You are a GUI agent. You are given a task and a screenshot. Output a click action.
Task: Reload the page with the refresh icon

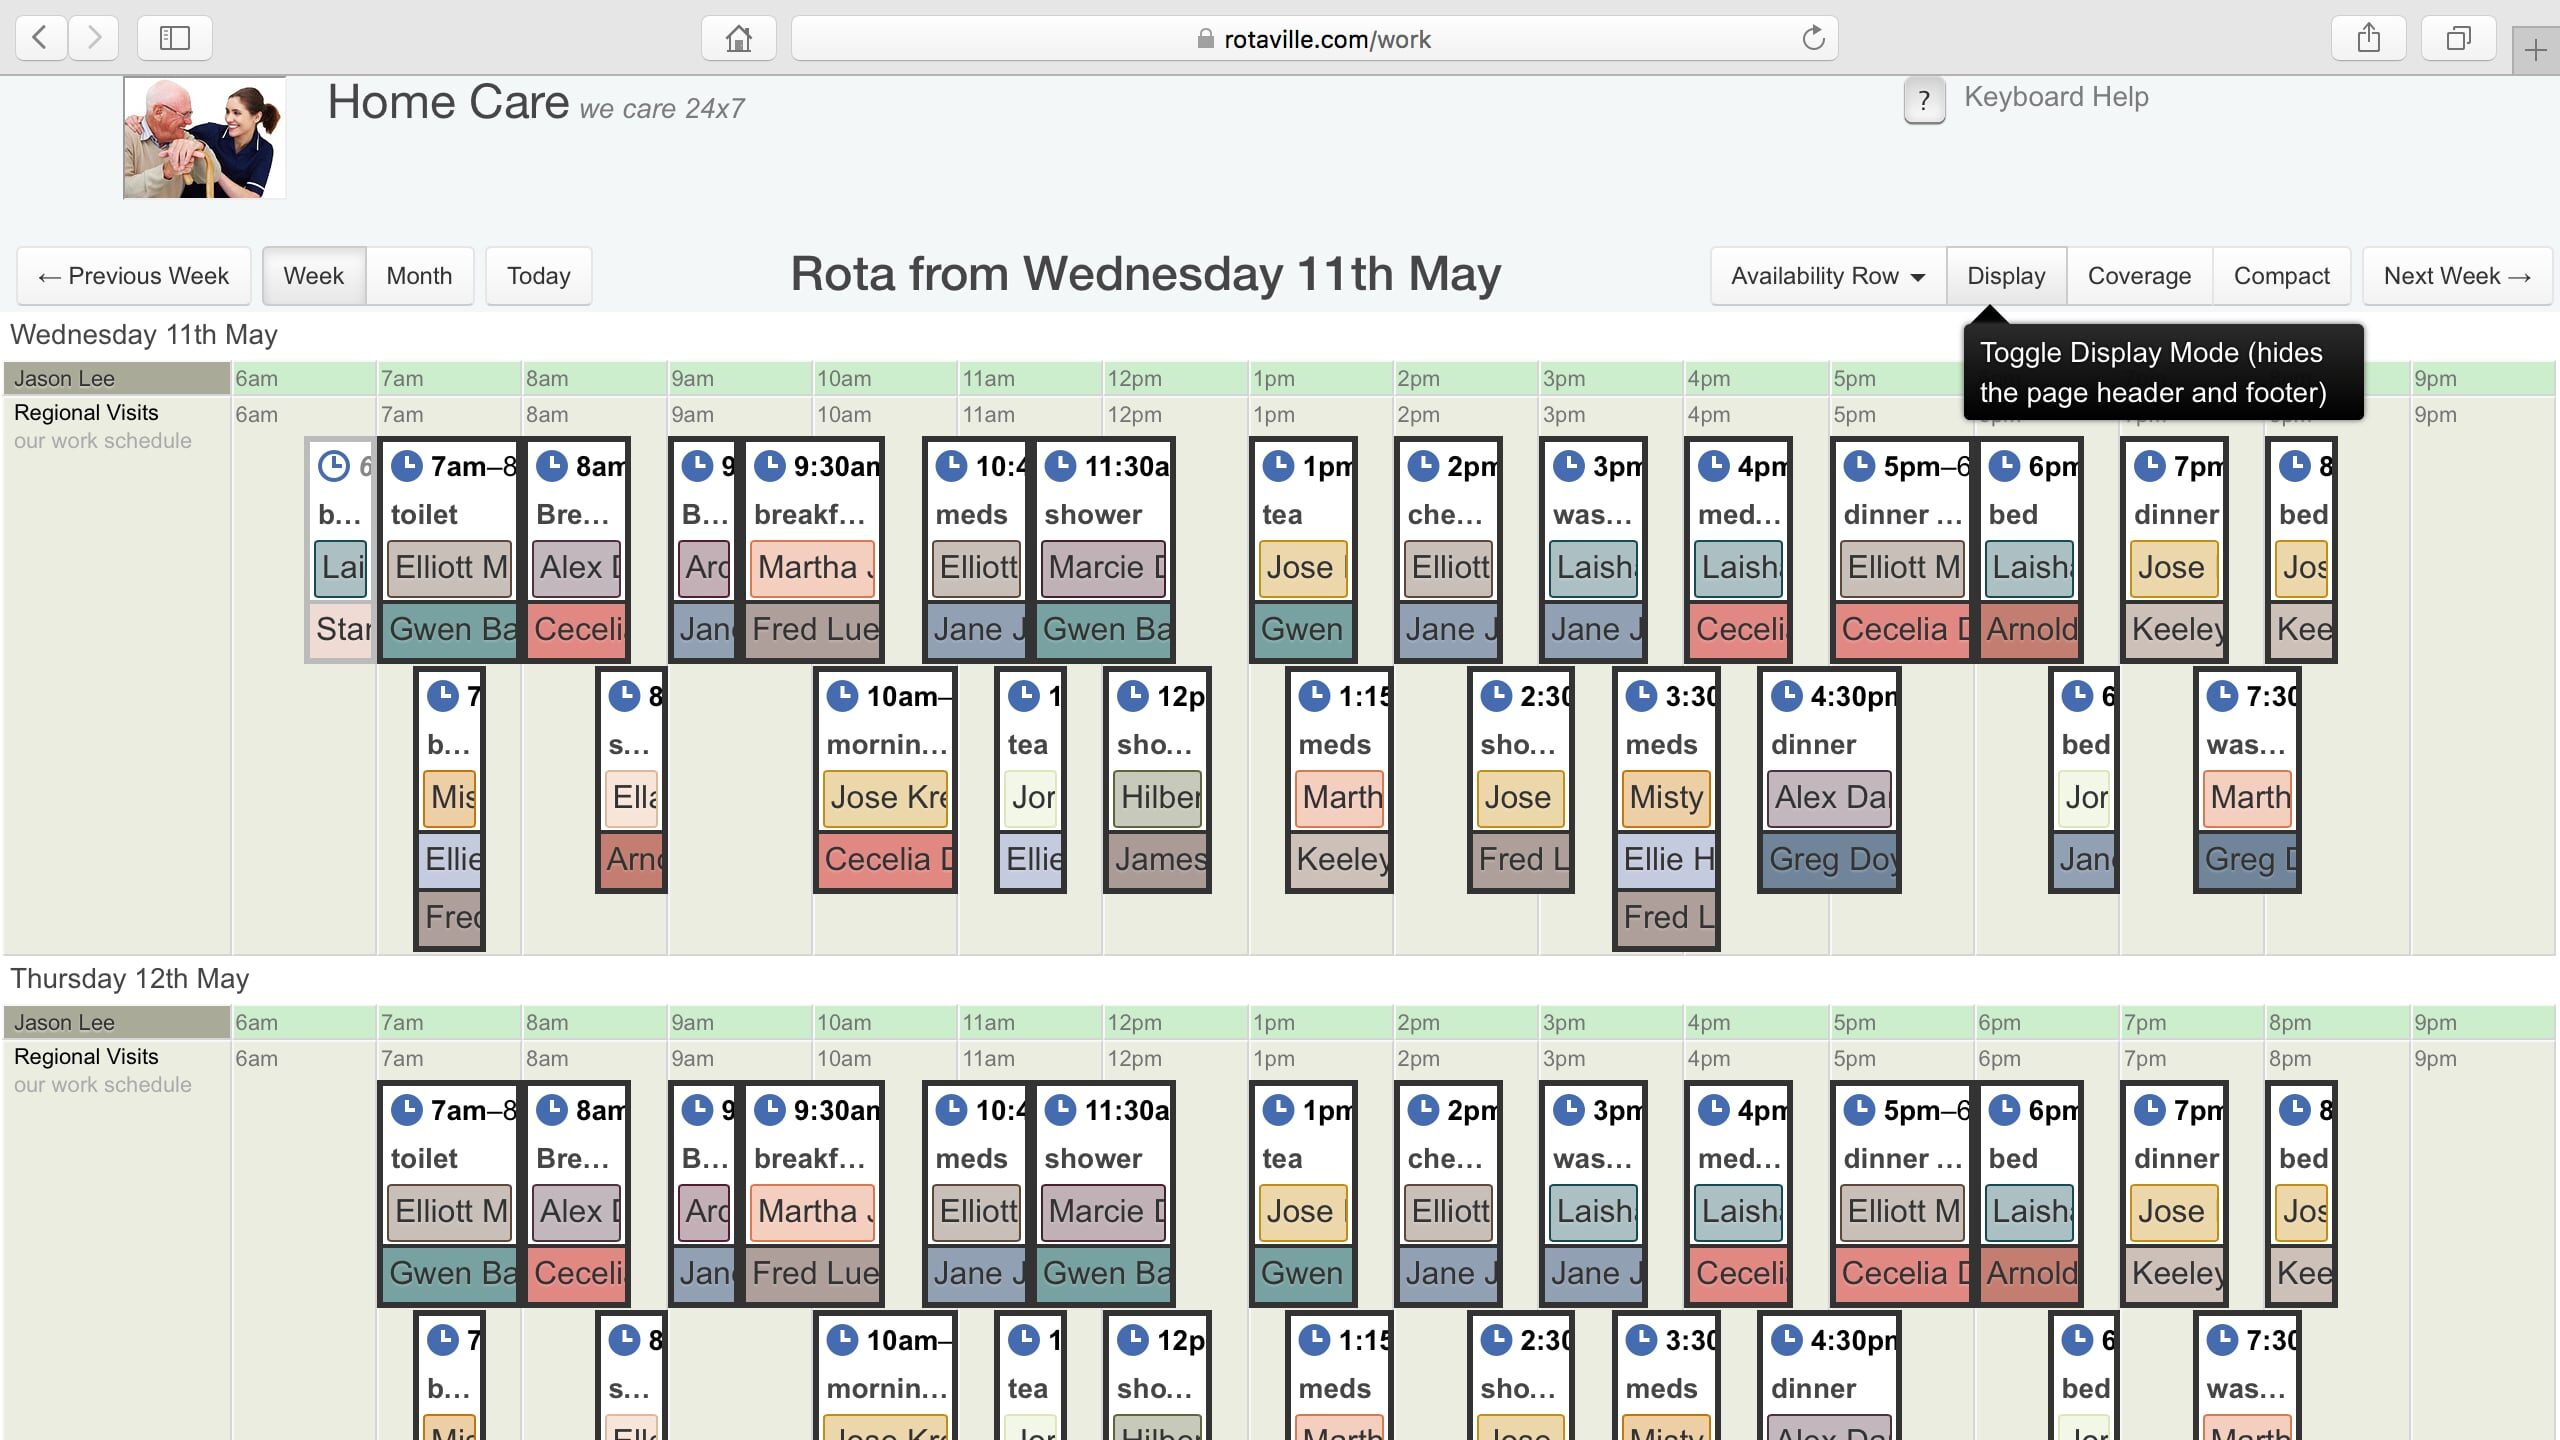click(1813, 38)
